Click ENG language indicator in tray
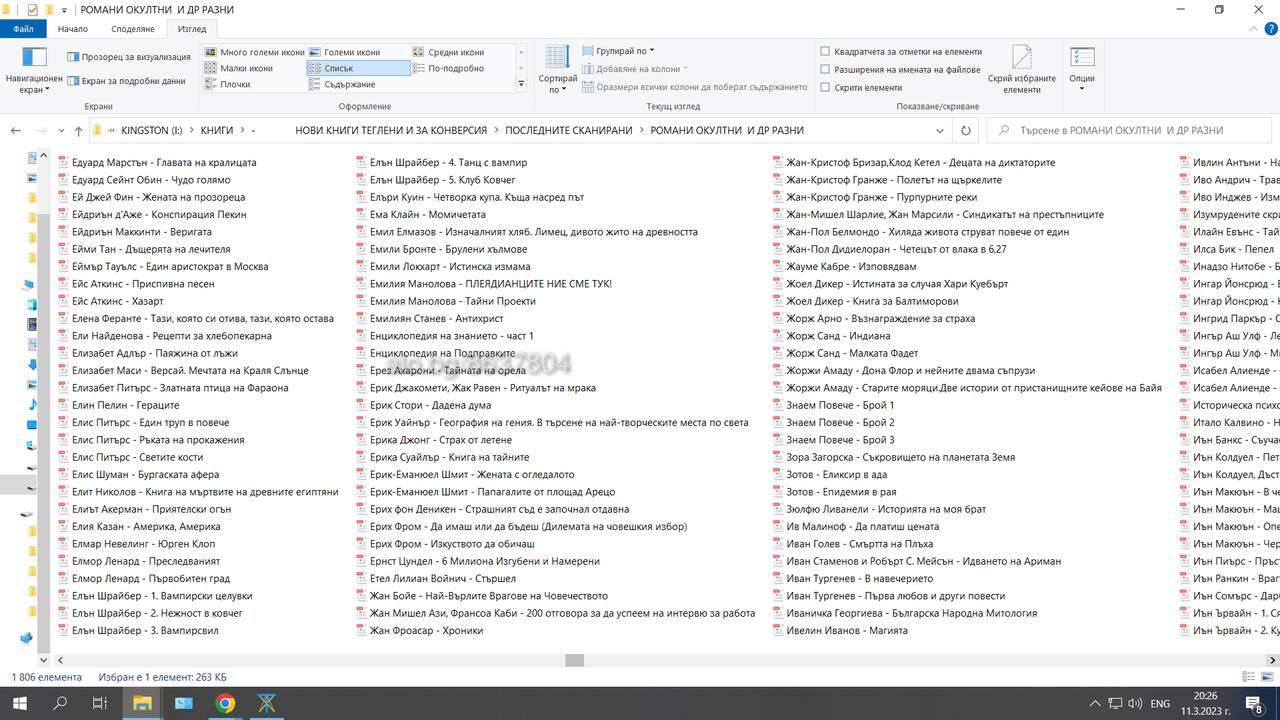The width and height of the screenshot is (1280, 720). tap(1160, 703)
